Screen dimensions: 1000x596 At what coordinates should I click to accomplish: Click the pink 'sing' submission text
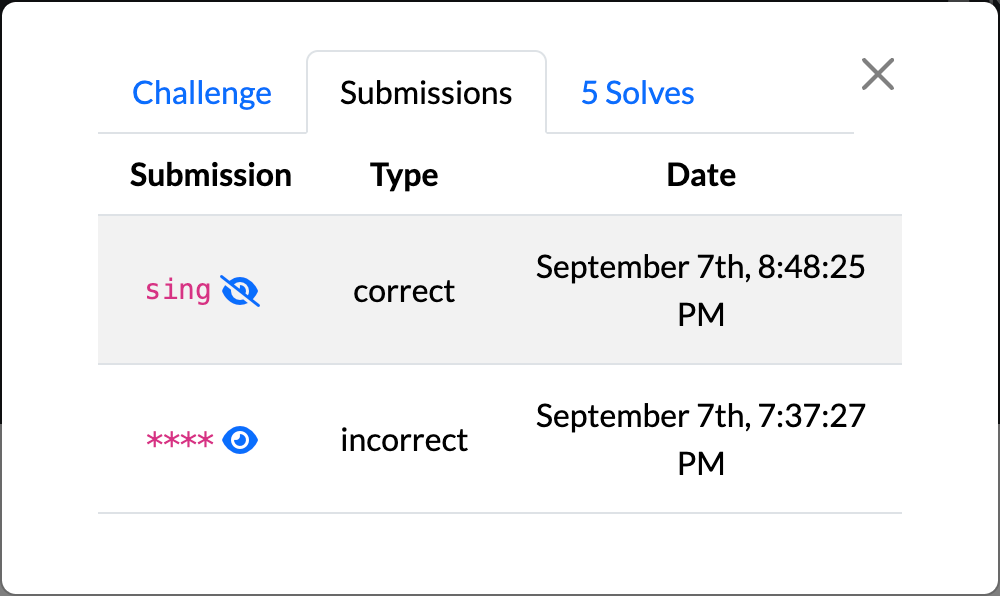coord(178,291)
